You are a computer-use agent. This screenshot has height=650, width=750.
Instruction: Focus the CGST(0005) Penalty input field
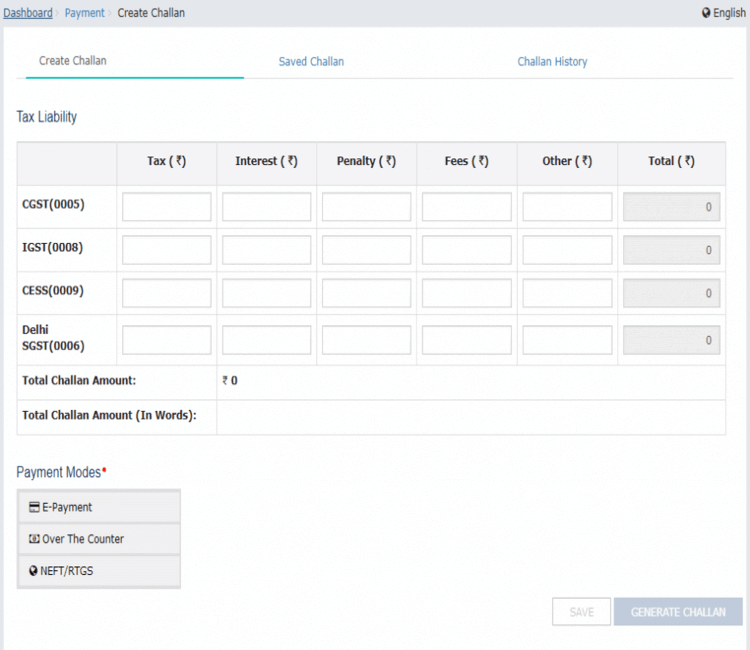366,207
